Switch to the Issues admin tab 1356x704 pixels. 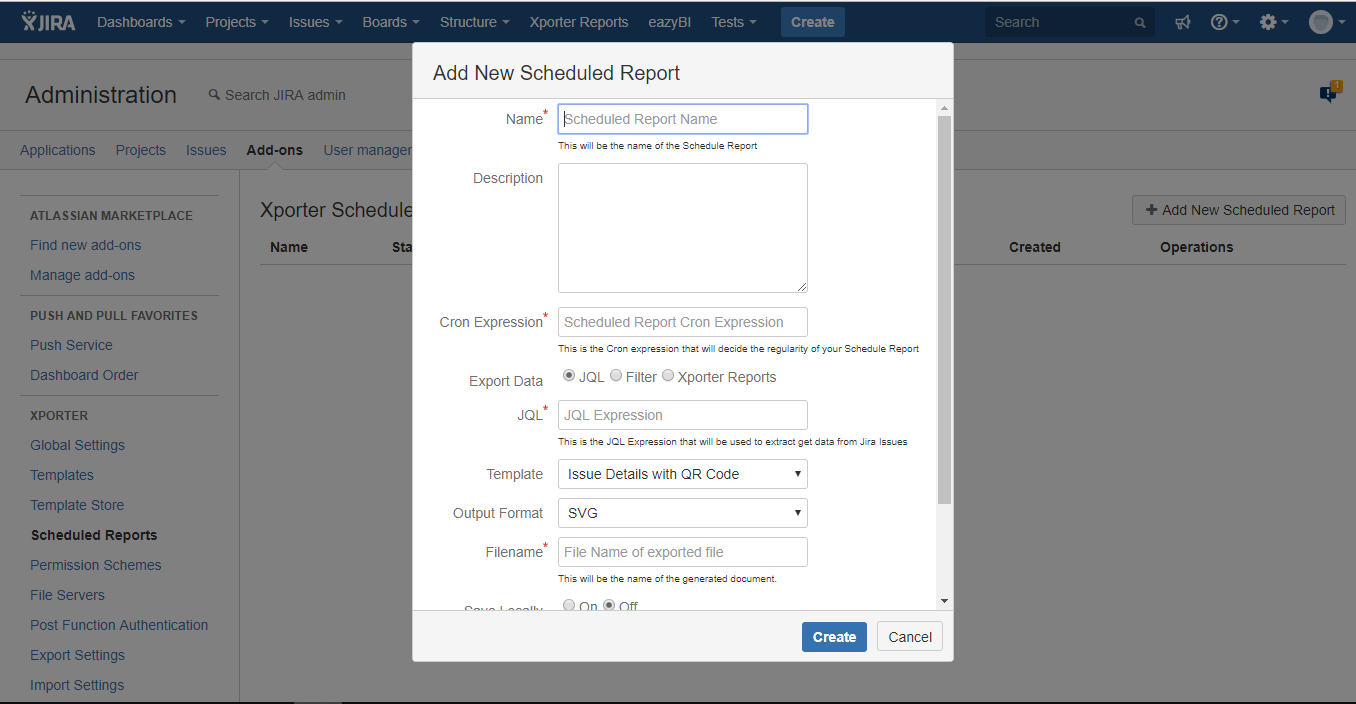coord(206,150)
